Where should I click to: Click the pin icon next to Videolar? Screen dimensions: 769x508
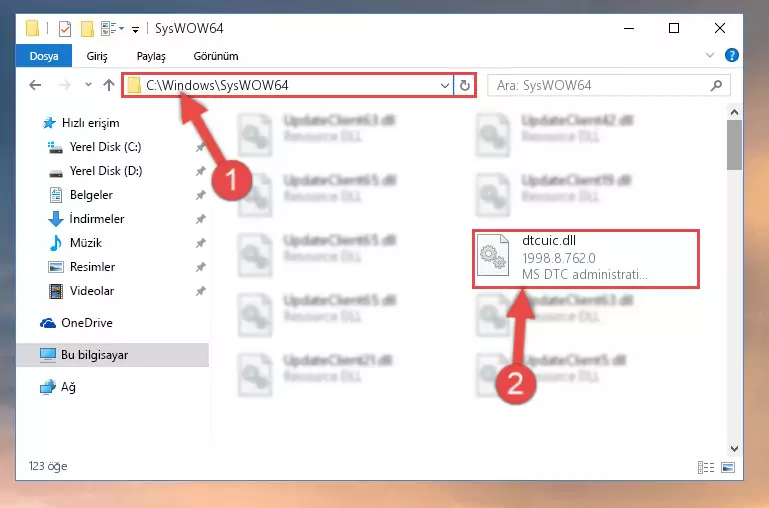200,291
